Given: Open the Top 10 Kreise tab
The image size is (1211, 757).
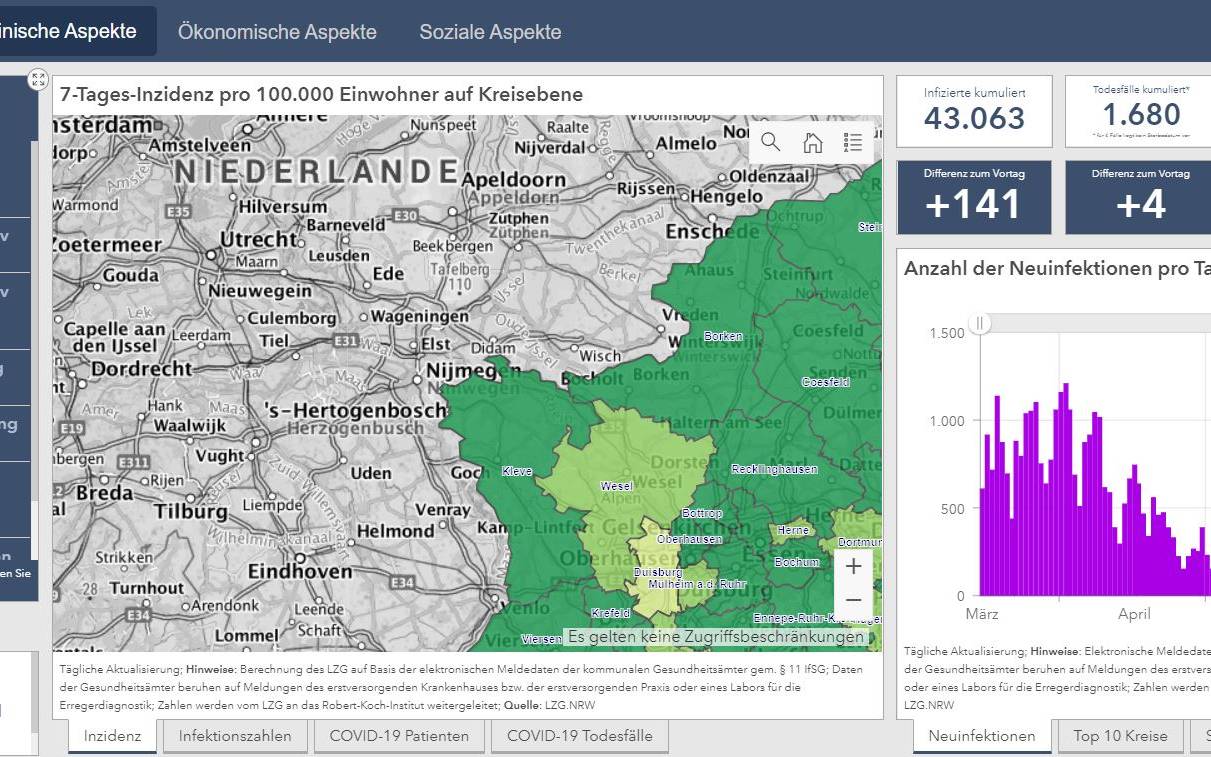Looking at the screenshot, I should point(1120,736).
